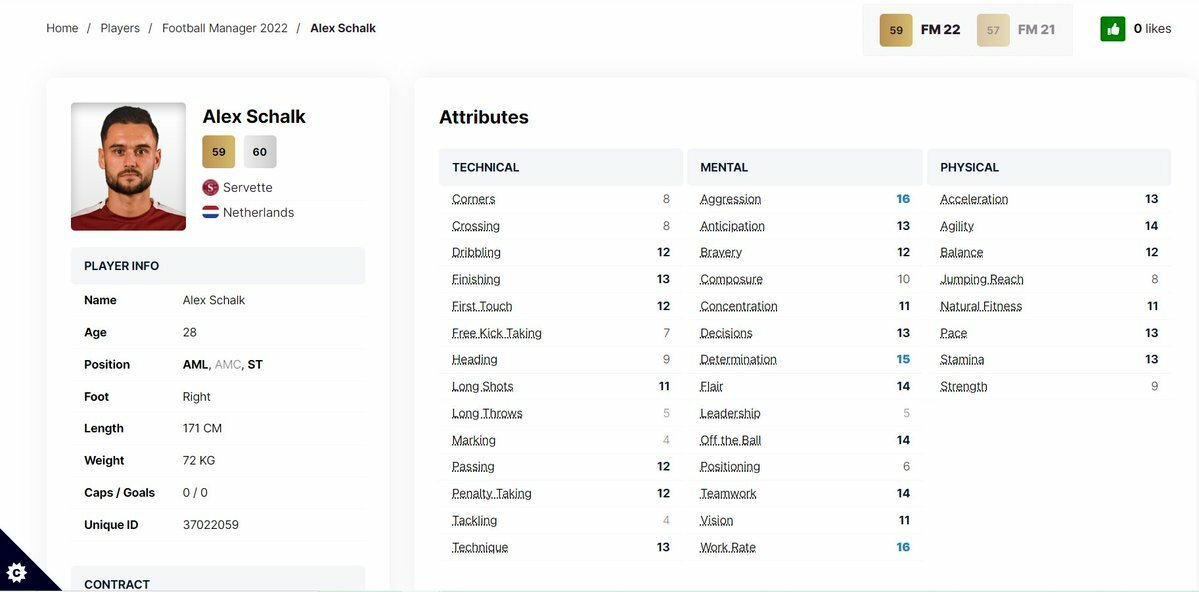
Task: Click the grey 60 potential badge
Action: (x=260, y=152)
